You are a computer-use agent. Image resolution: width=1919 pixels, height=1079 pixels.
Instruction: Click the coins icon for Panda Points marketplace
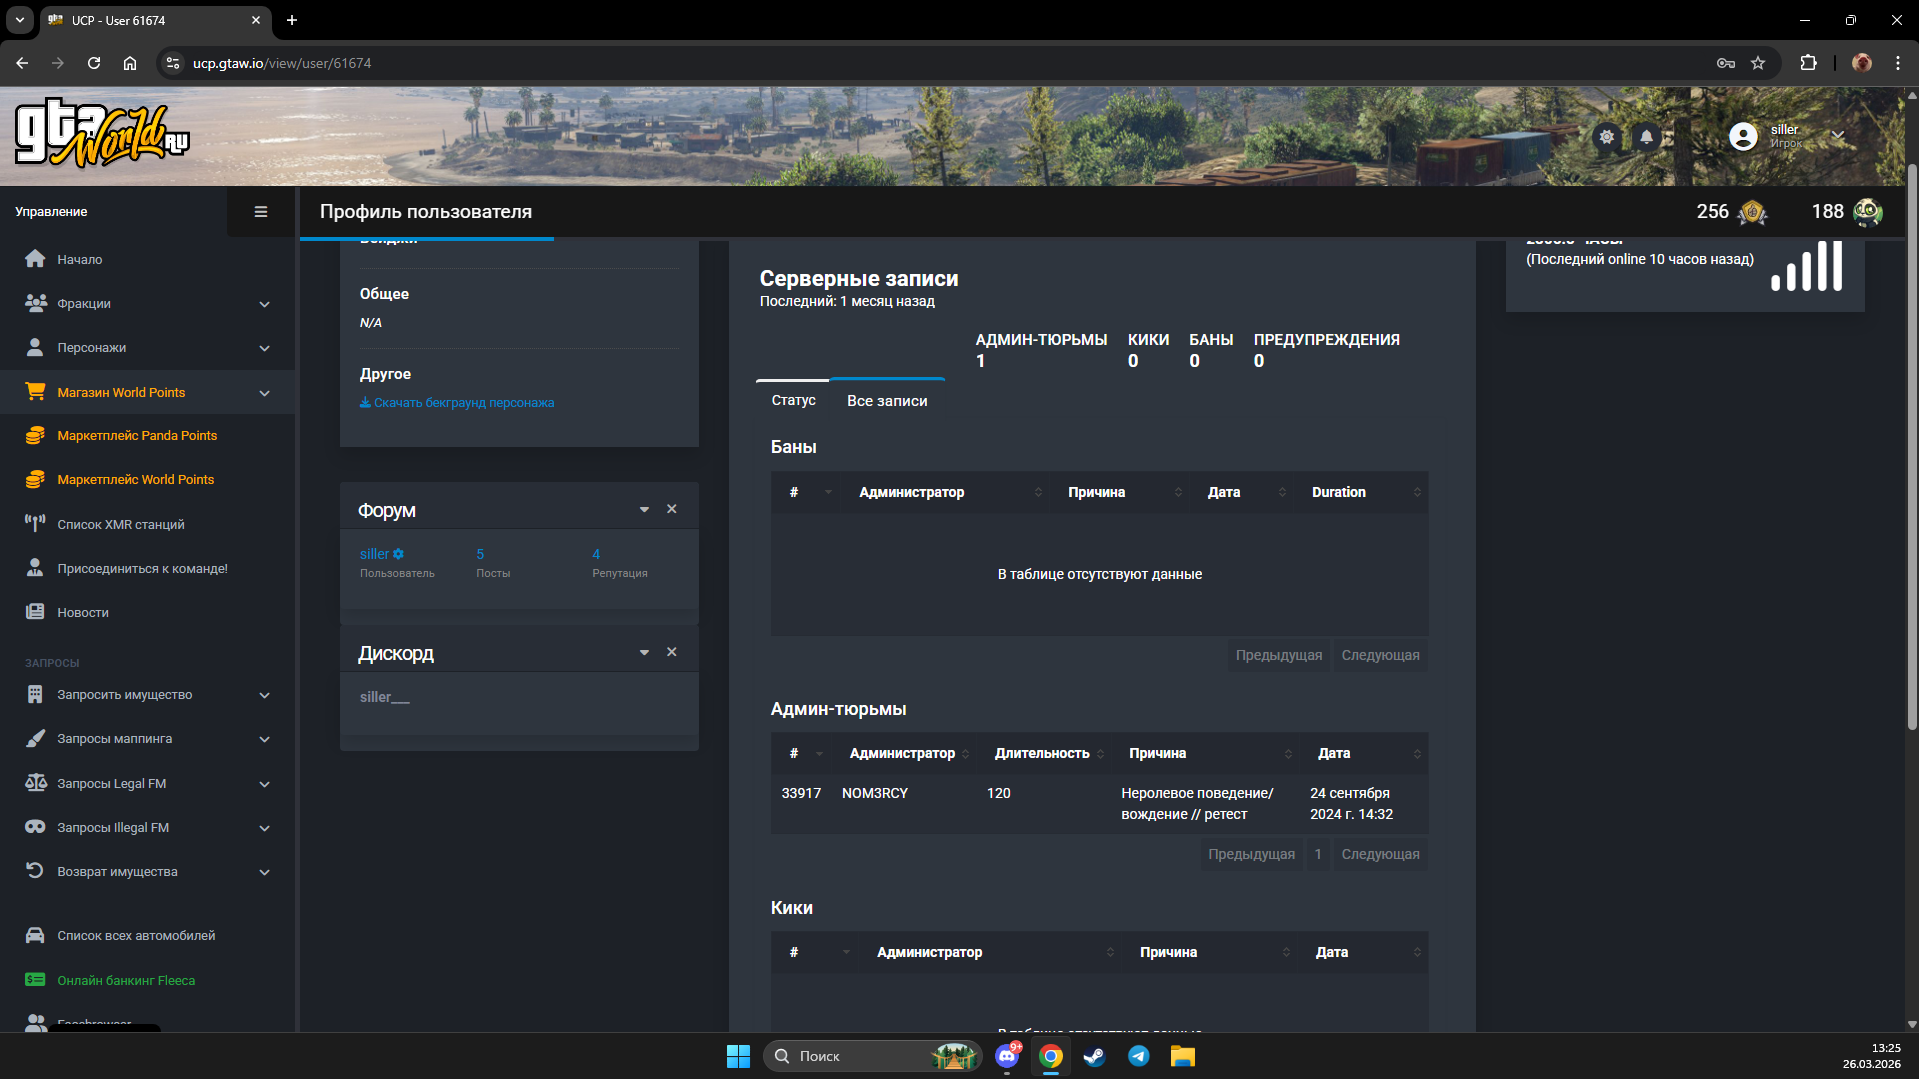point(35,435)
